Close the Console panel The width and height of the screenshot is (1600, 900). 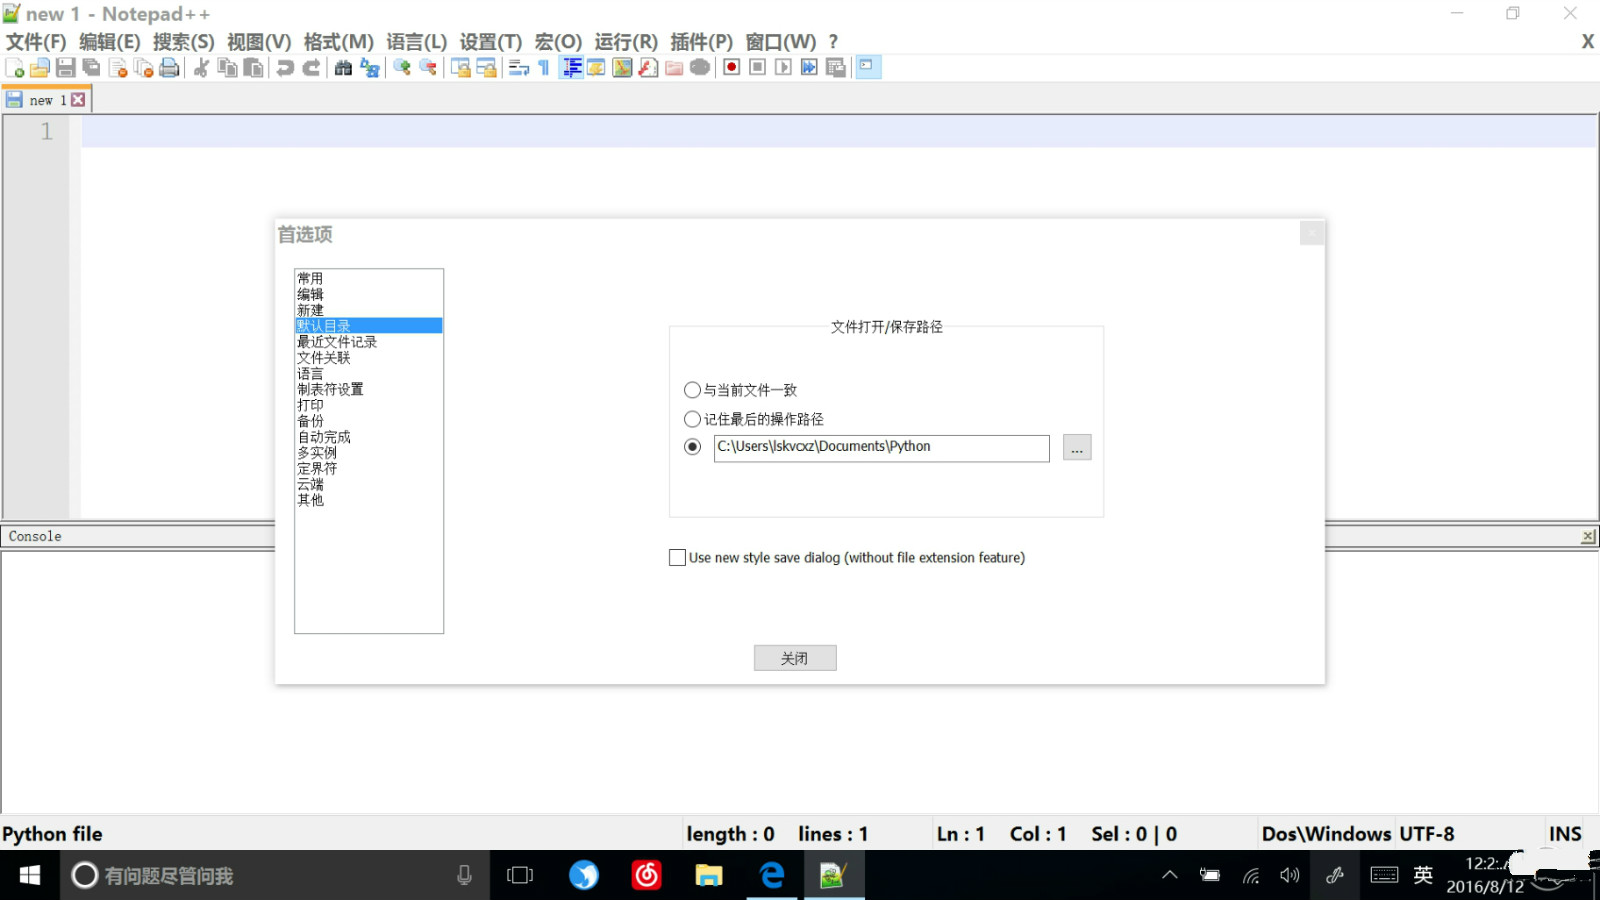(1588, 537)
